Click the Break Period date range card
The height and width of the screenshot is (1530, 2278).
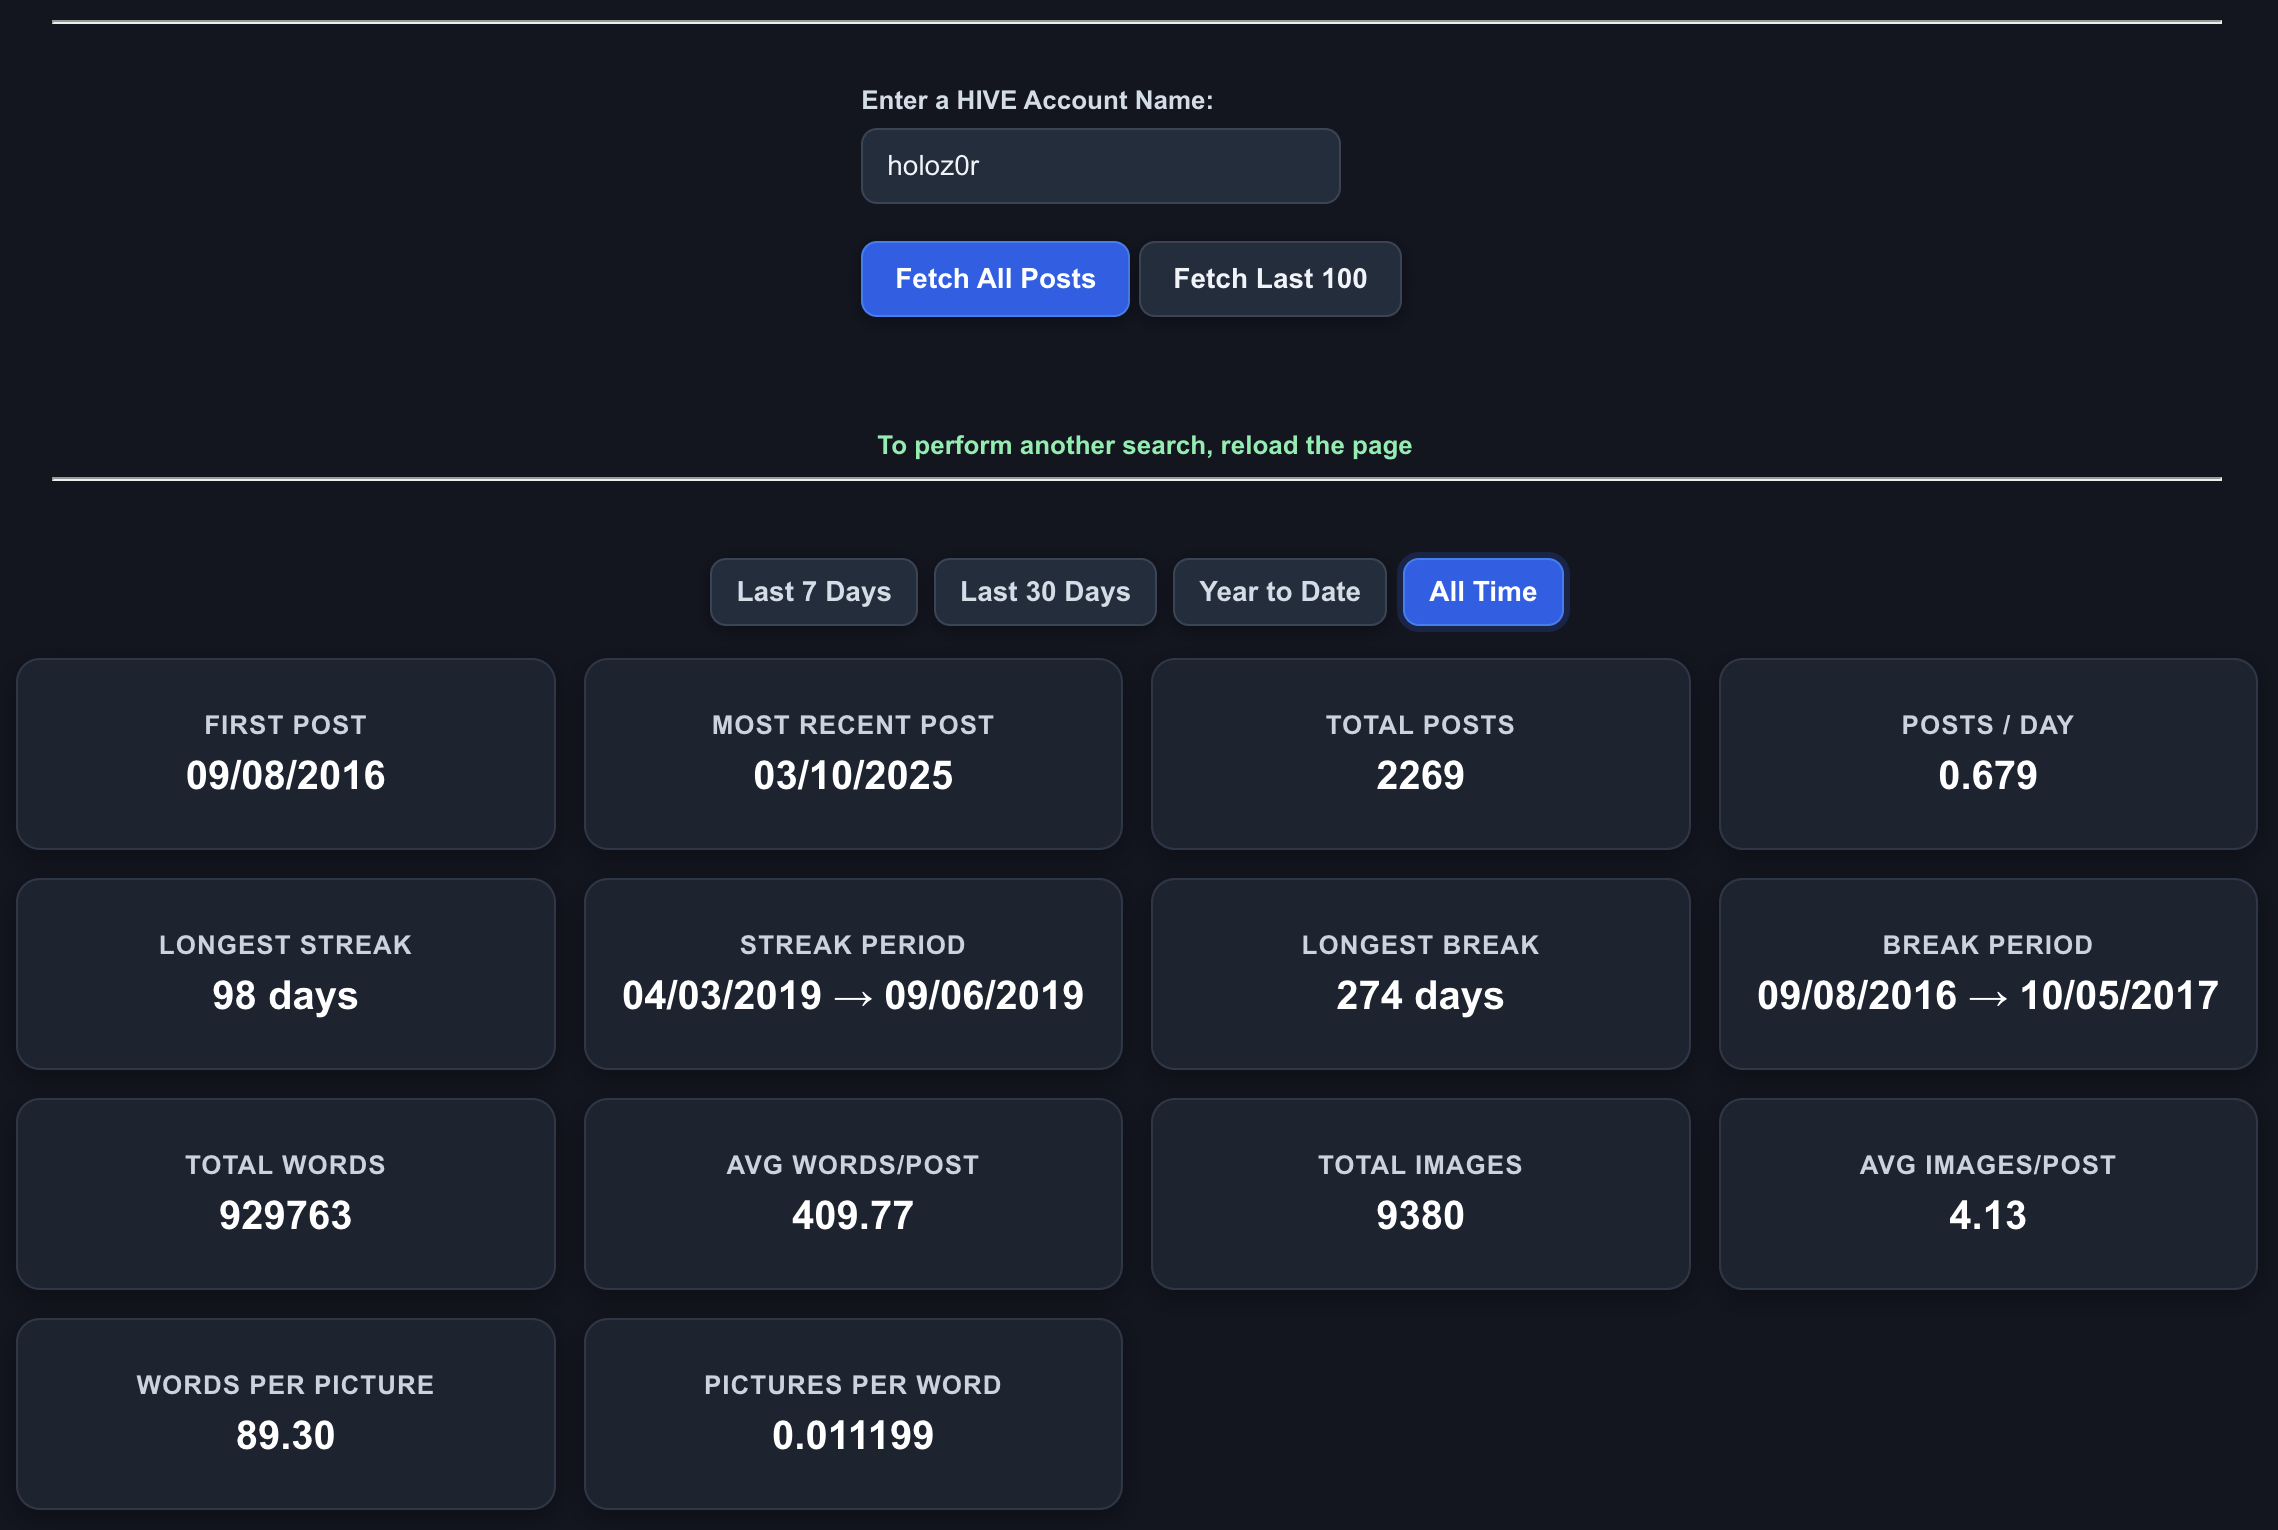[1987, 974]
